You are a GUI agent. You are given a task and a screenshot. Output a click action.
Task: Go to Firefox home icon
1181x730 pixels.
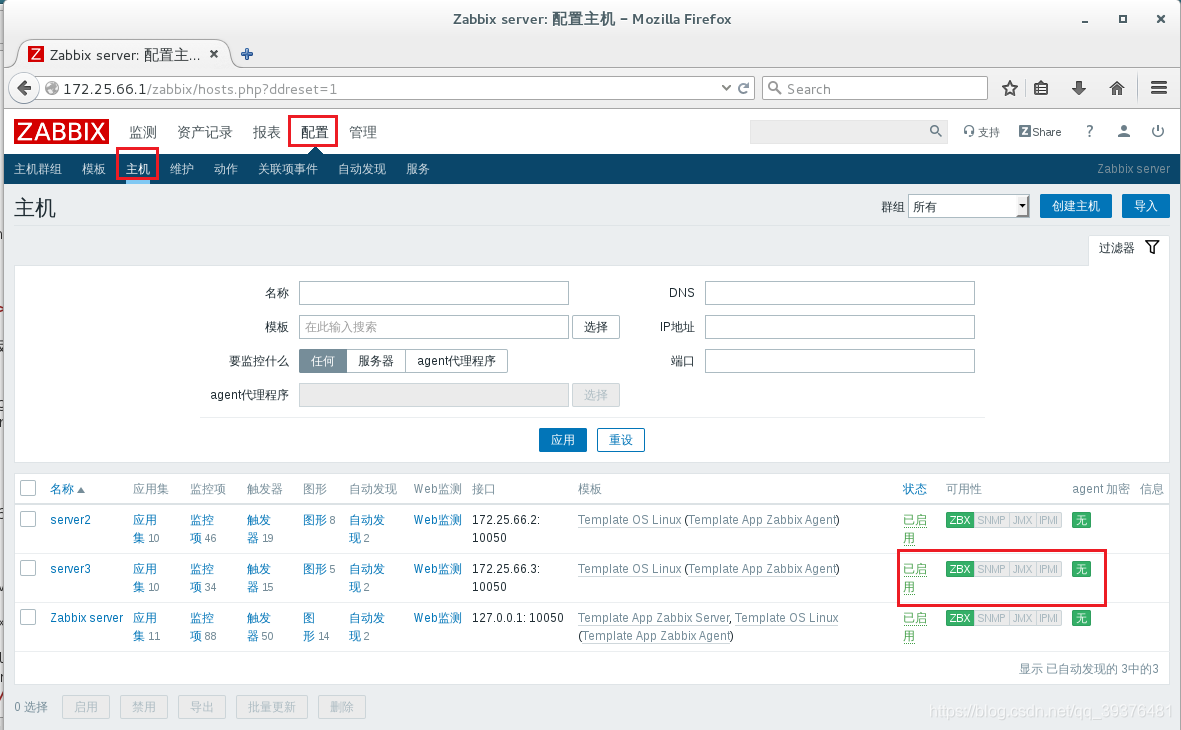pyautogui.click(x=1117, y=88)
